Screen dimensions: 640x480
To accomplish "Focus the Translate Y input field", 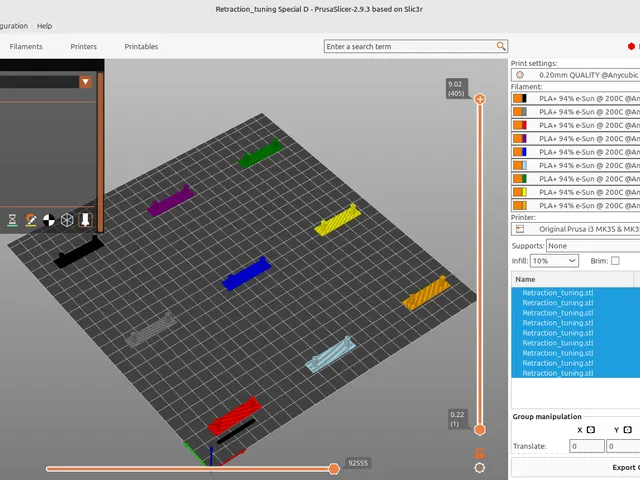I will pos(623,446).
